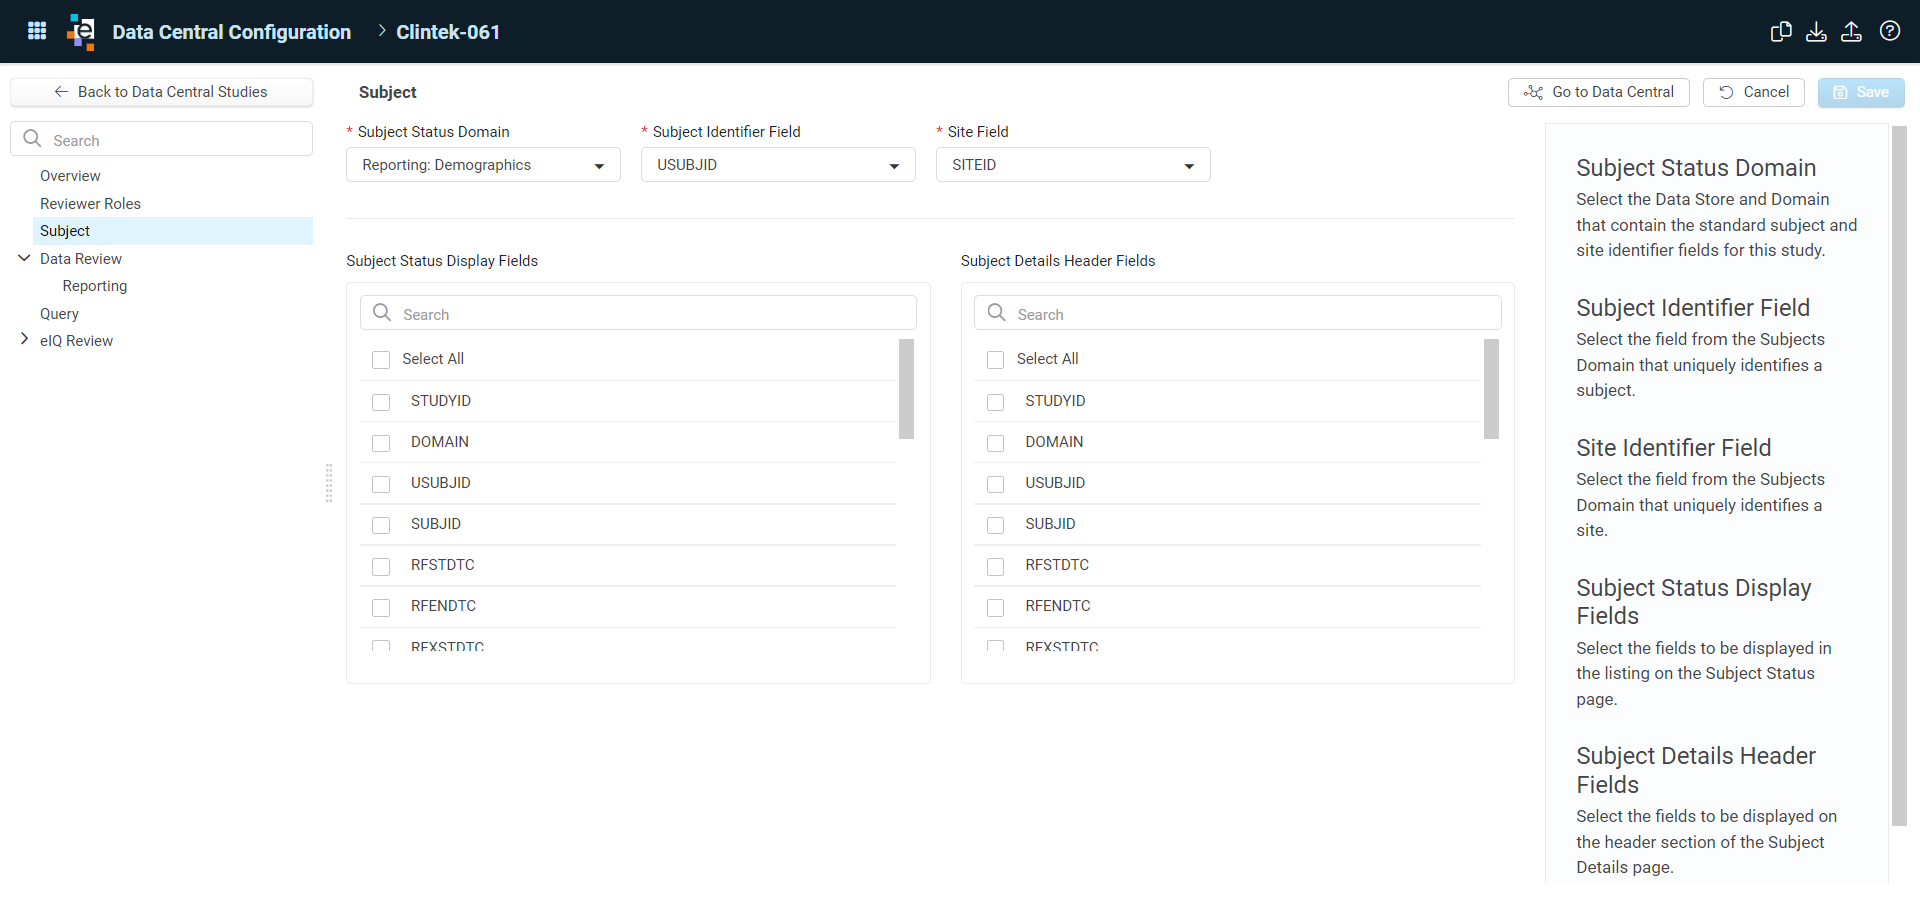Click the Go to Data Central button
The height and width of the screenshot is (901, 1920).
tap(1598, 92)
